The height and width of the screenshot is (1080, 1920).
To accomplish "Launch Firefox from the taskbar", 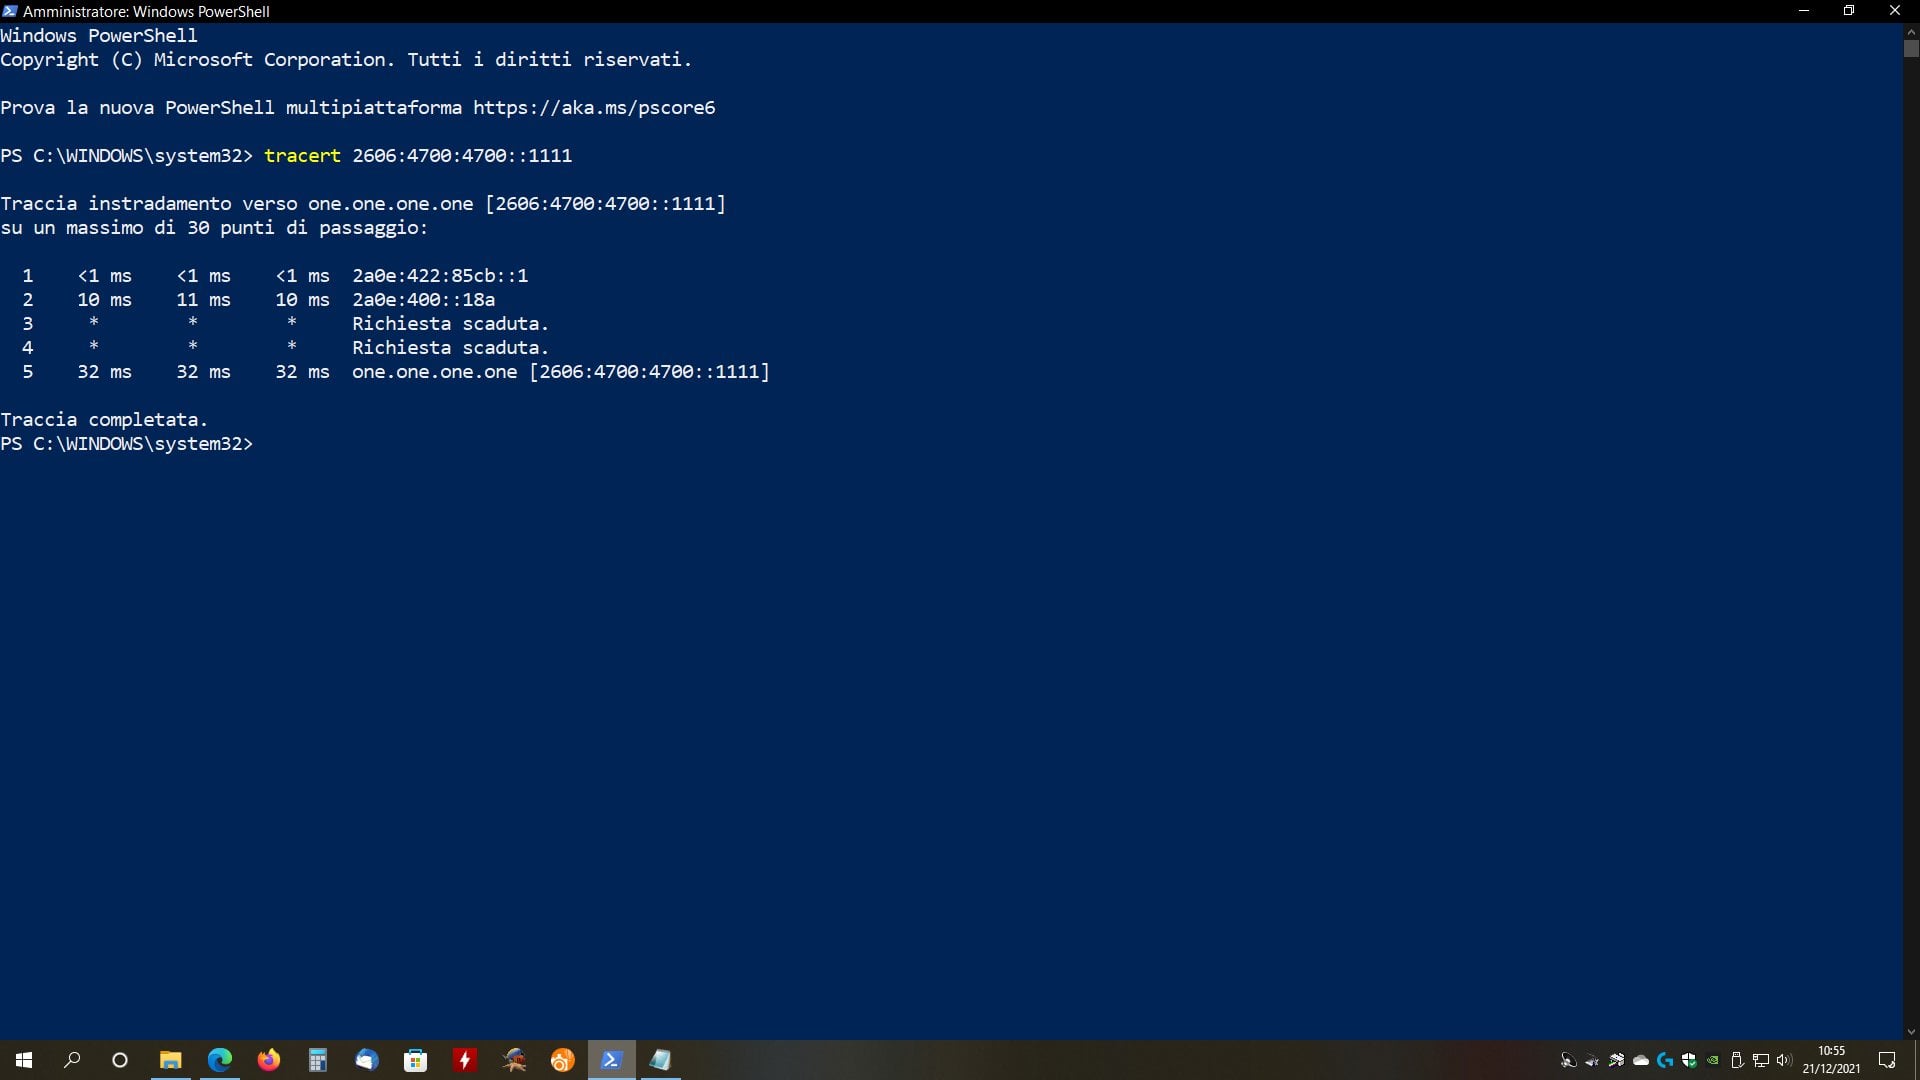I will coord(268,1060).
